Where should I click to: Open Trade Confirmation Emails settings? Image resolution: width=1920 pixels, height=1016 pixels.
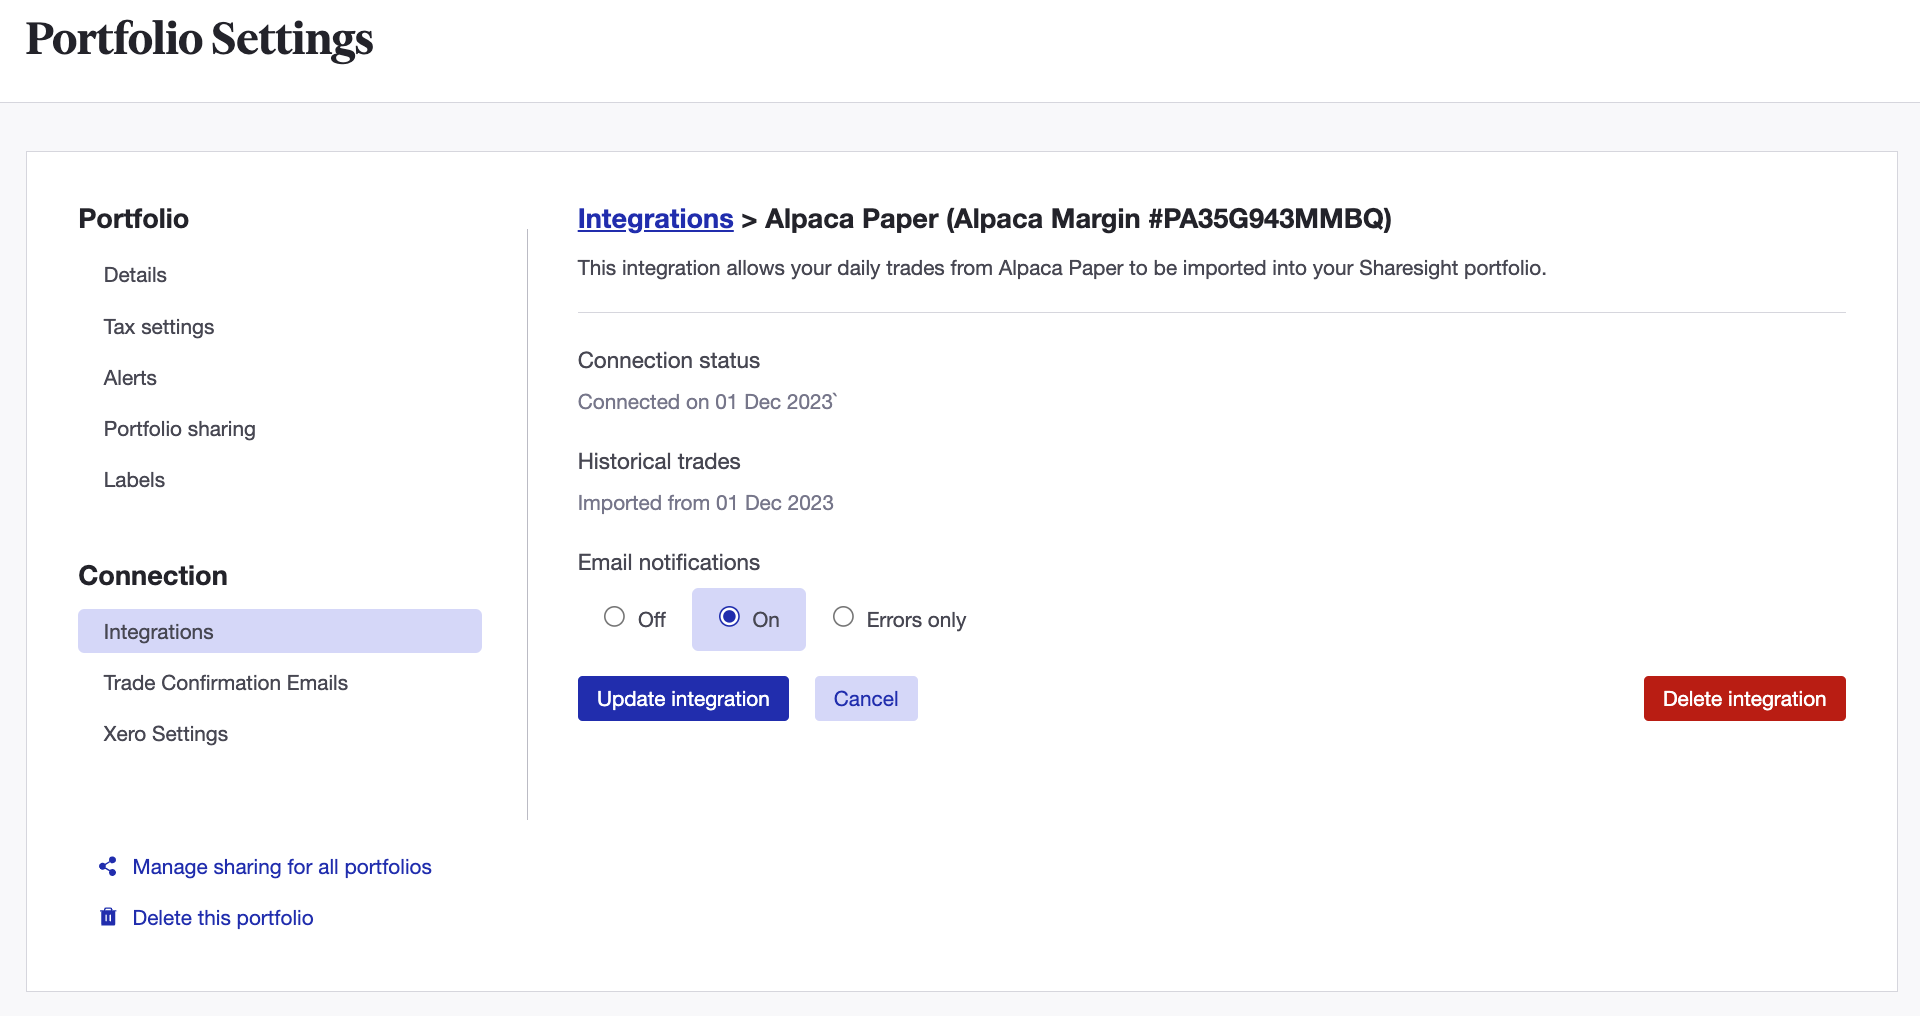click(226, 683)
